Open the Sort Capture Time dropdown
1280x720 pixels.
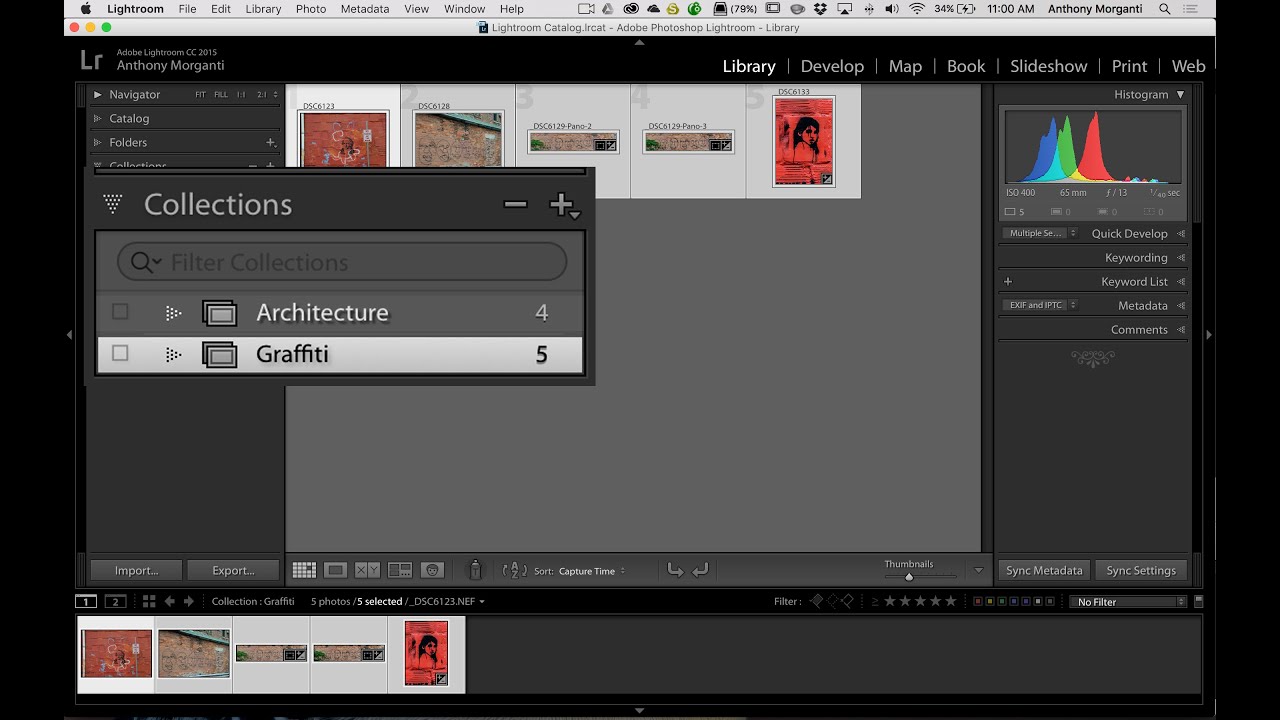point(592,571)
